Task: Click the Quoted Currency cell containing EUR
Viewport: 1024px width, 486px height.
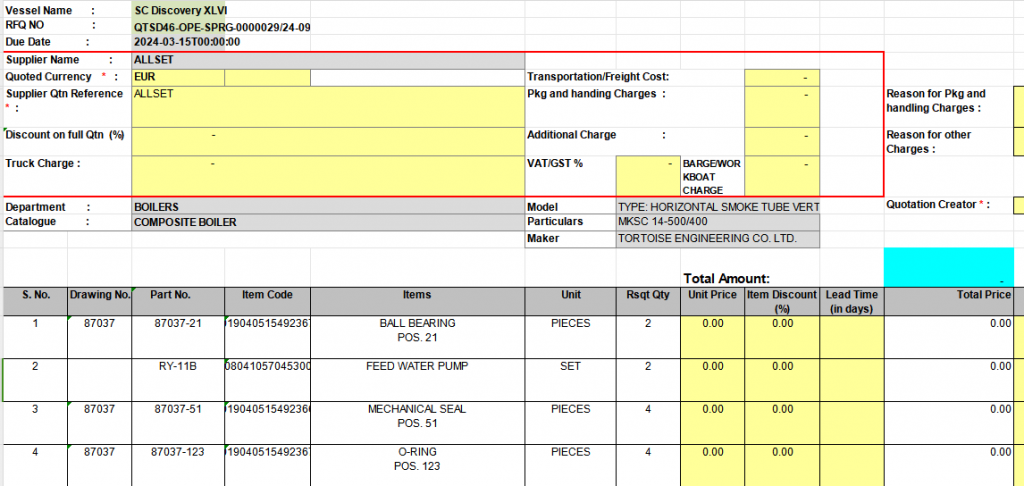Action: click(x=177, y=77)
